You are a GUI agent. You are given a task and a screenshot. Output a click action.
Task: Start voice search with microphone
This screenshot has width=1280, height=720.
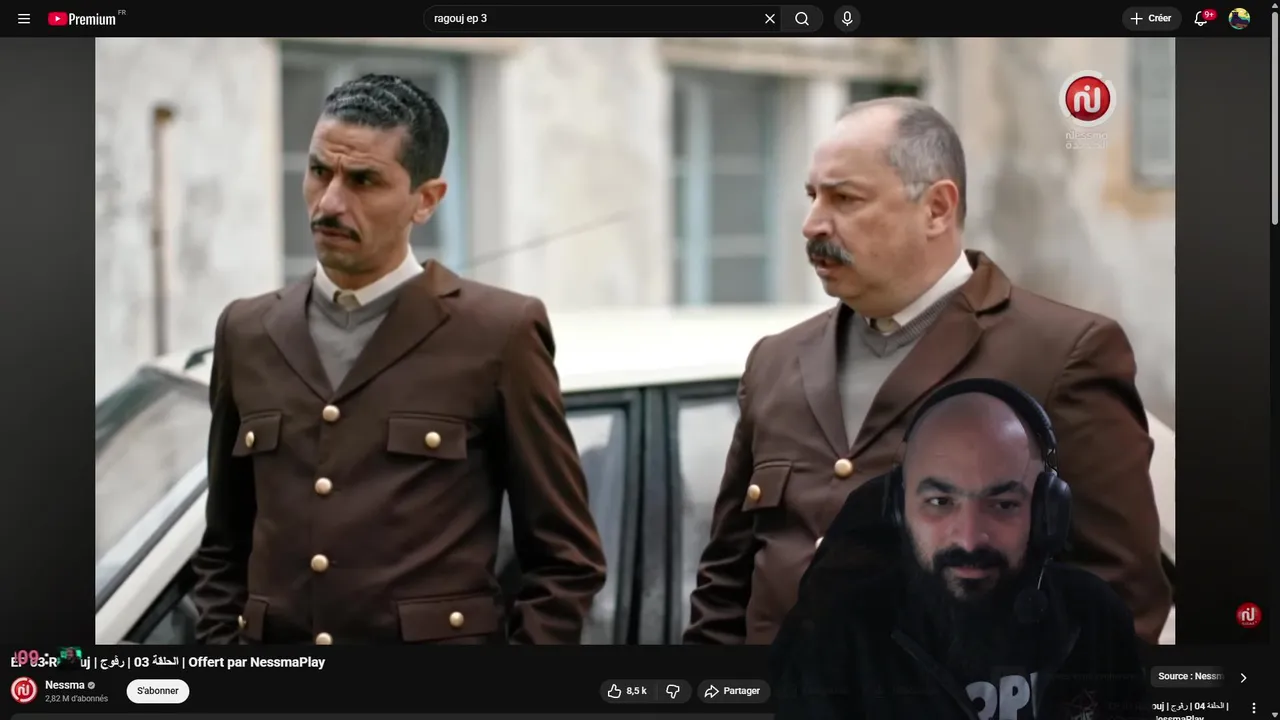(x=847, y=19)
